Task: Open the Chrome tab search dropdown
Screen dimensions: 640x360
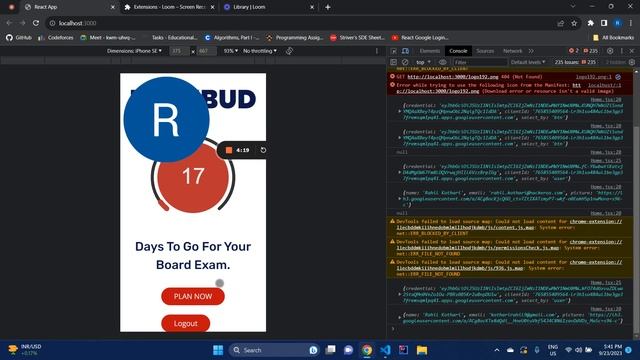Action: coord(573,7)
